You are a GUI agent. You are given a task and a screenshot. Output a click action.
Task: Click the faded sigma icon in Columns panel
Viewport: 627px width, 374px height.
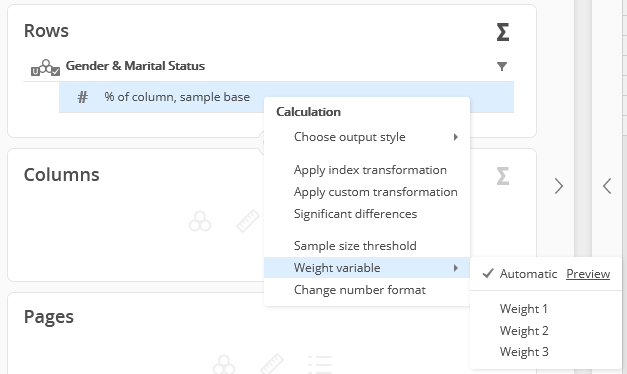point(503,176)
